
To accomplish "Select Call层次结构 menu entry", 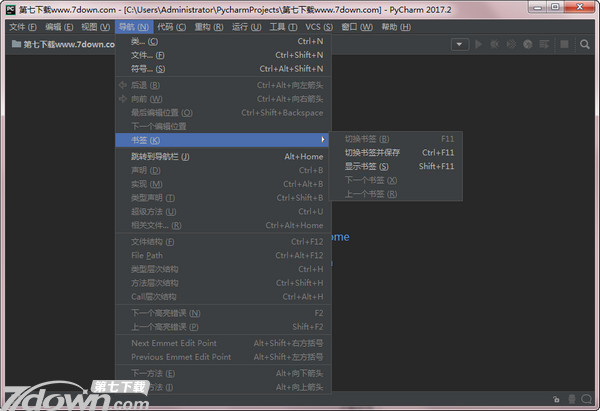I will pos(223,297).
